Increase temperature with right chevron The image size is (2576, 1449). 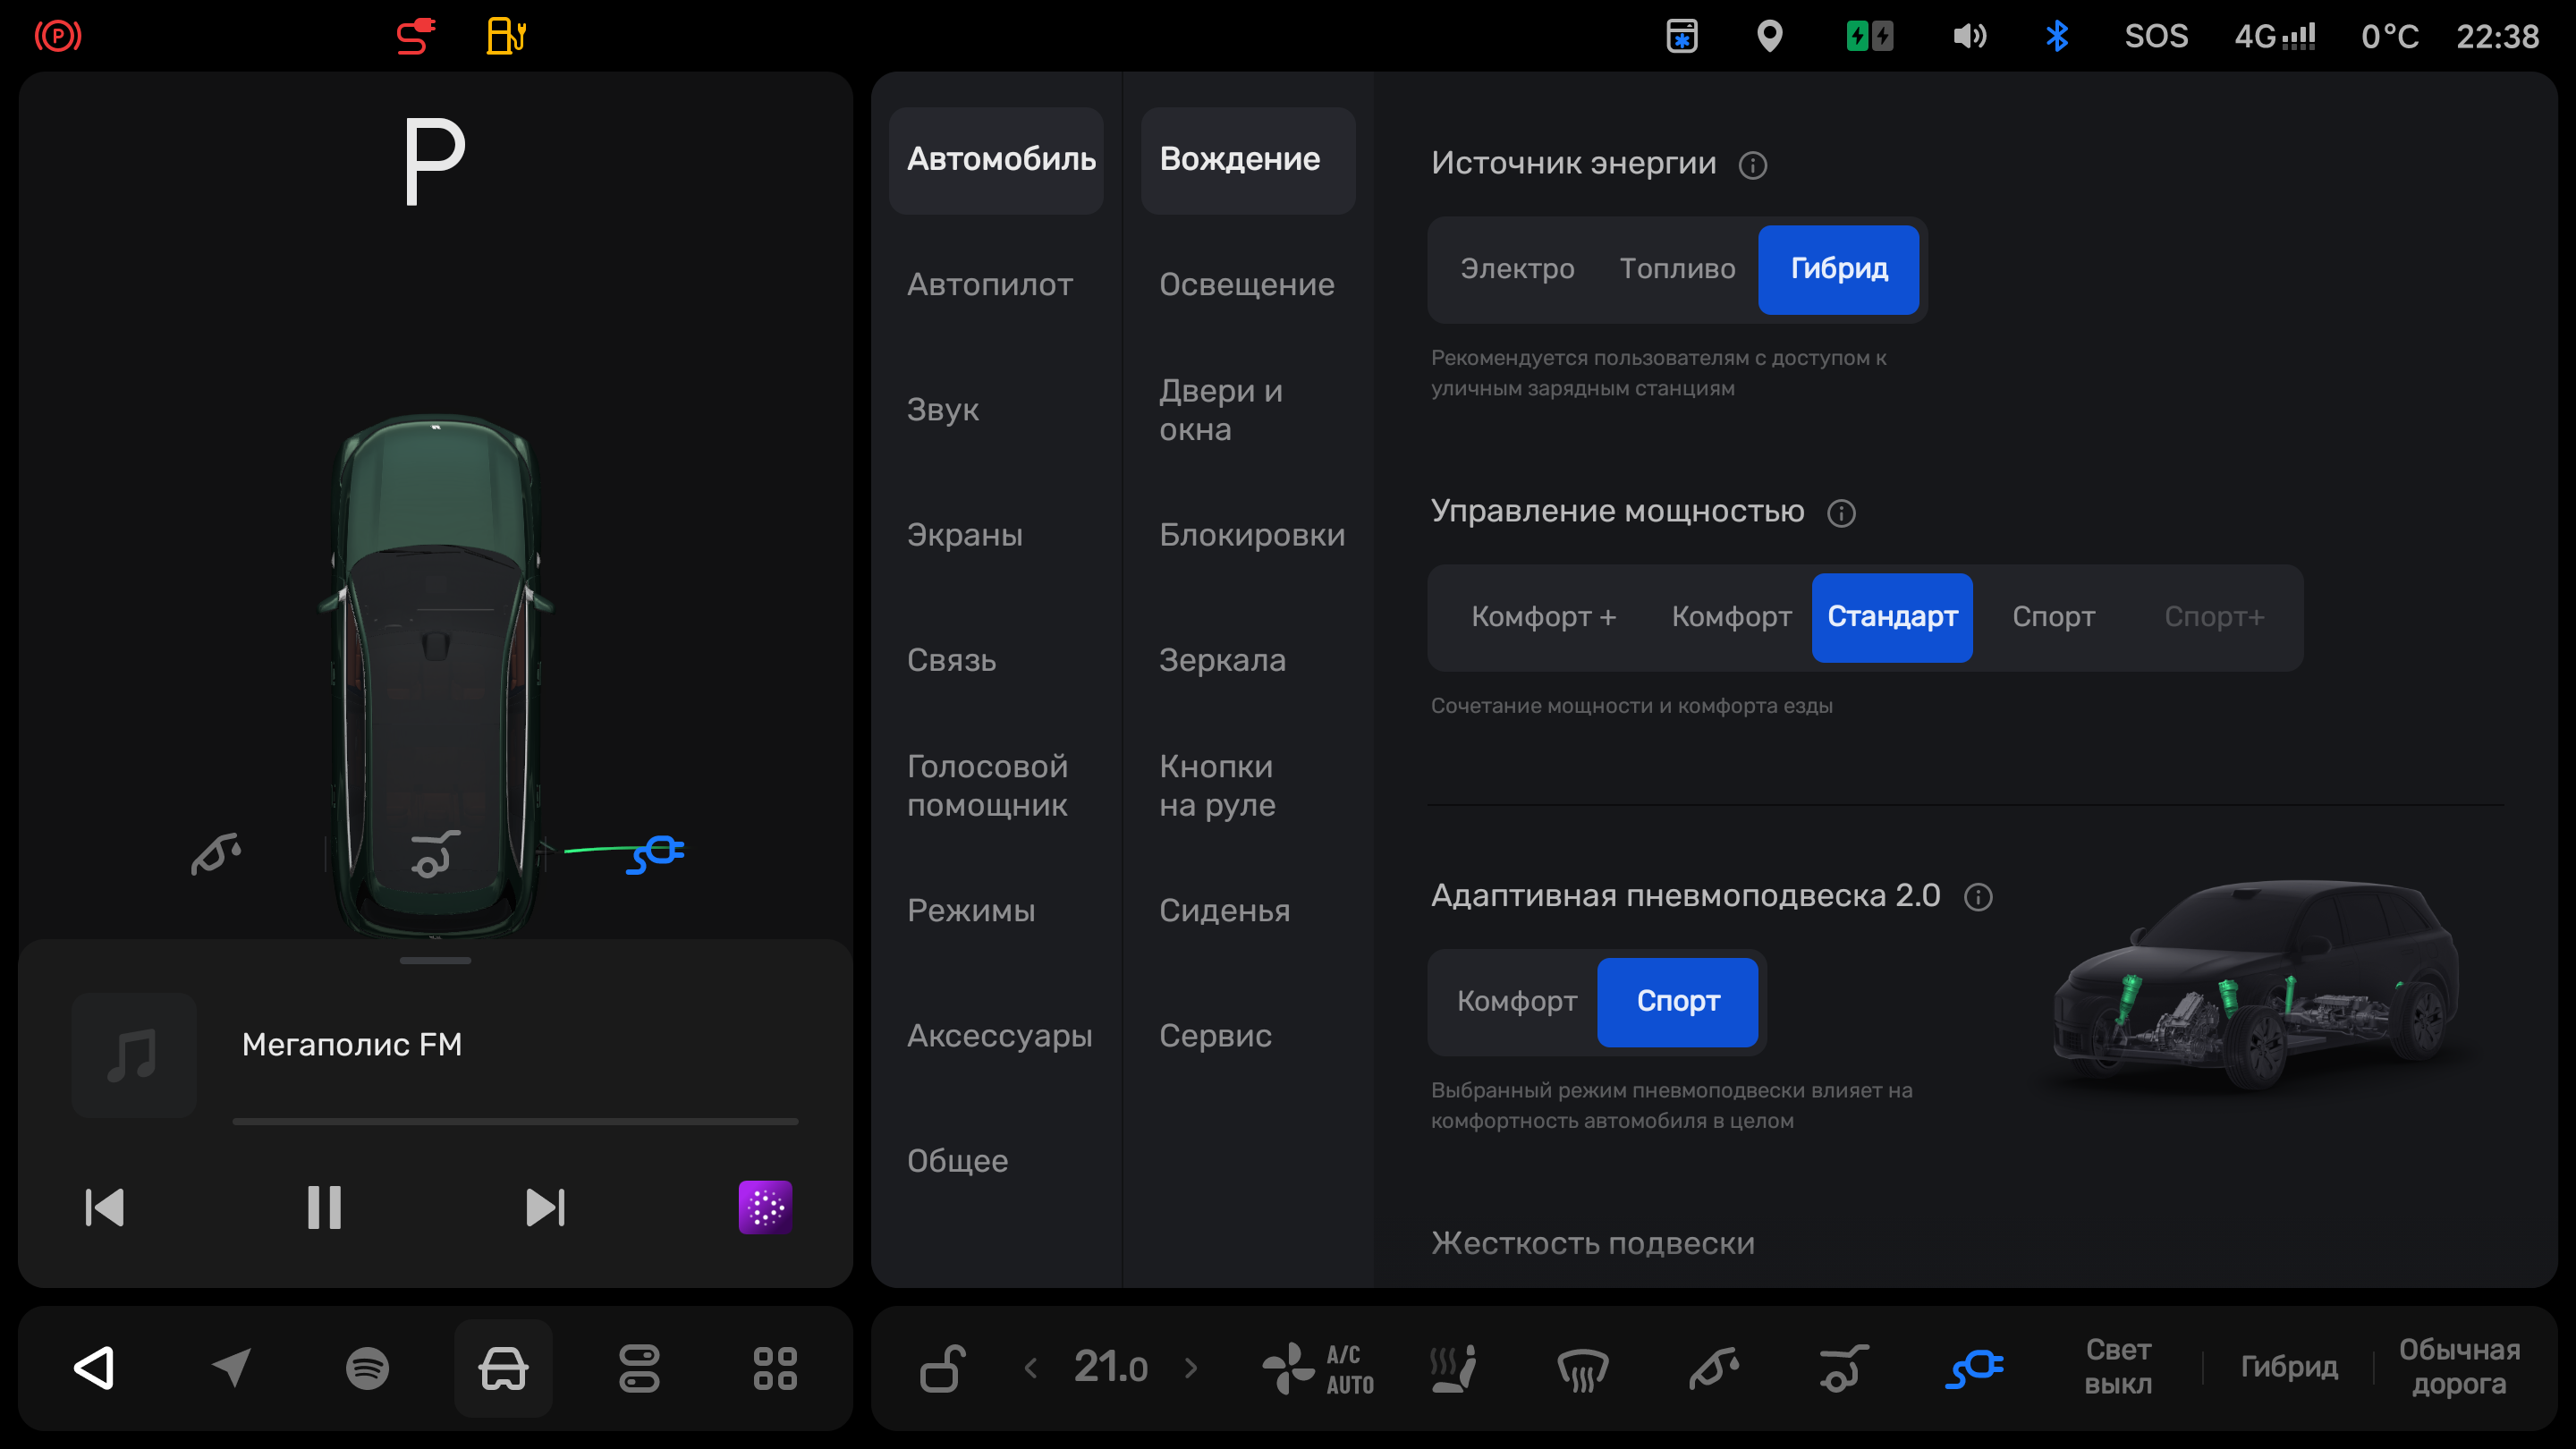pos(1191,1368)
